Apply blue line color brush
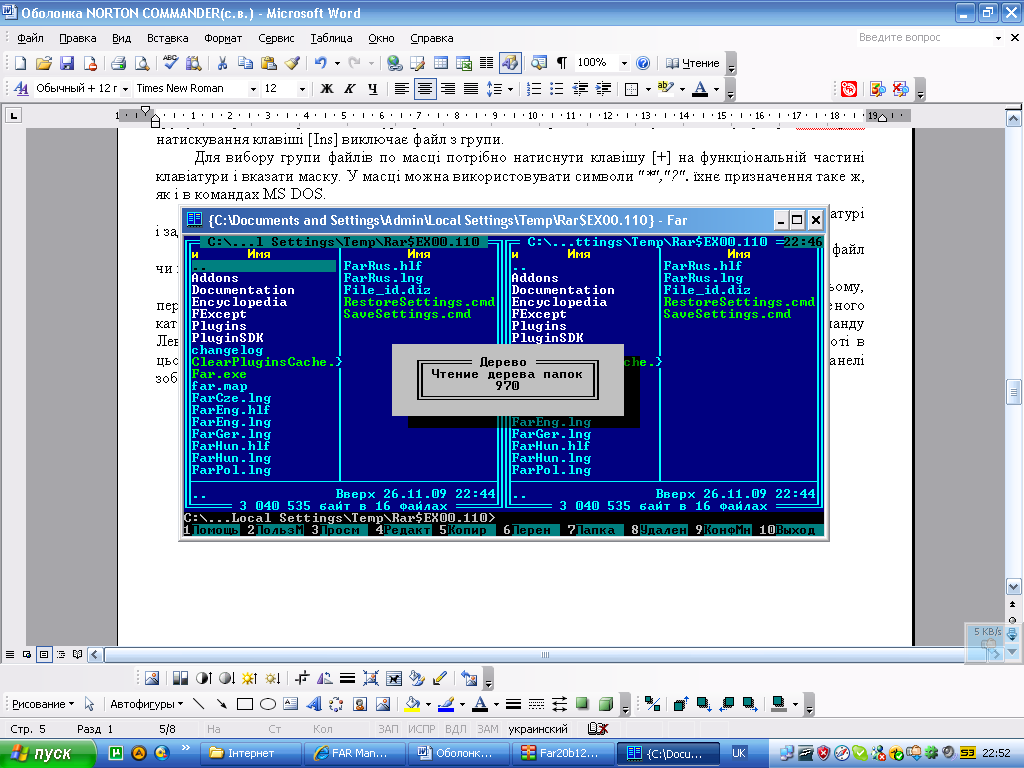Screen dimensions: 1024x768 [446, 704]
